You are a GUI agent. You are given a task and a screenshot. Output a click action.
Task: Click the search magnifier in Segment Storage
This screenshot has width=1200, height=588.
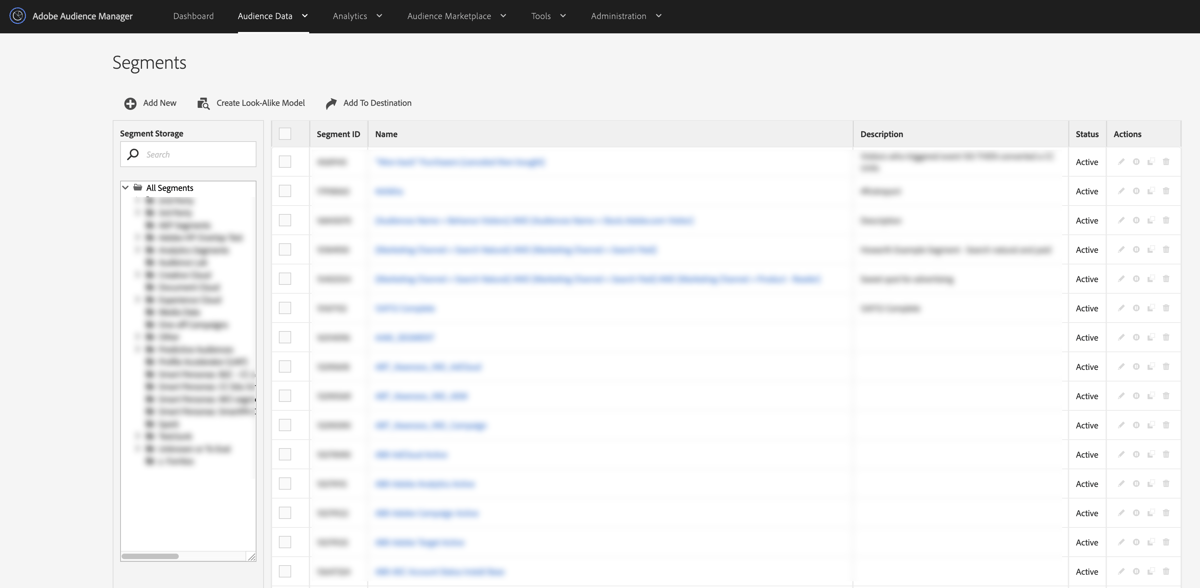tap(133, 154)
